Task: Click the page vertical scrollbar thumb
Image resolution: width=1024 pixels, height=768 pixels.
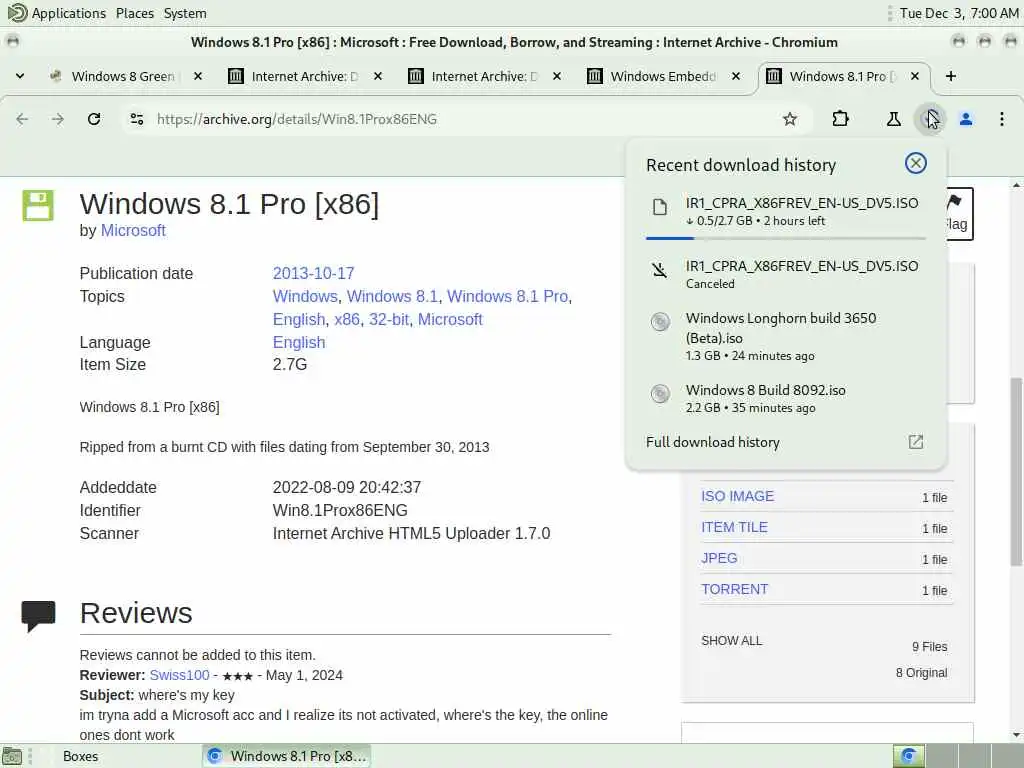Action: click(x=1016, y=470)
